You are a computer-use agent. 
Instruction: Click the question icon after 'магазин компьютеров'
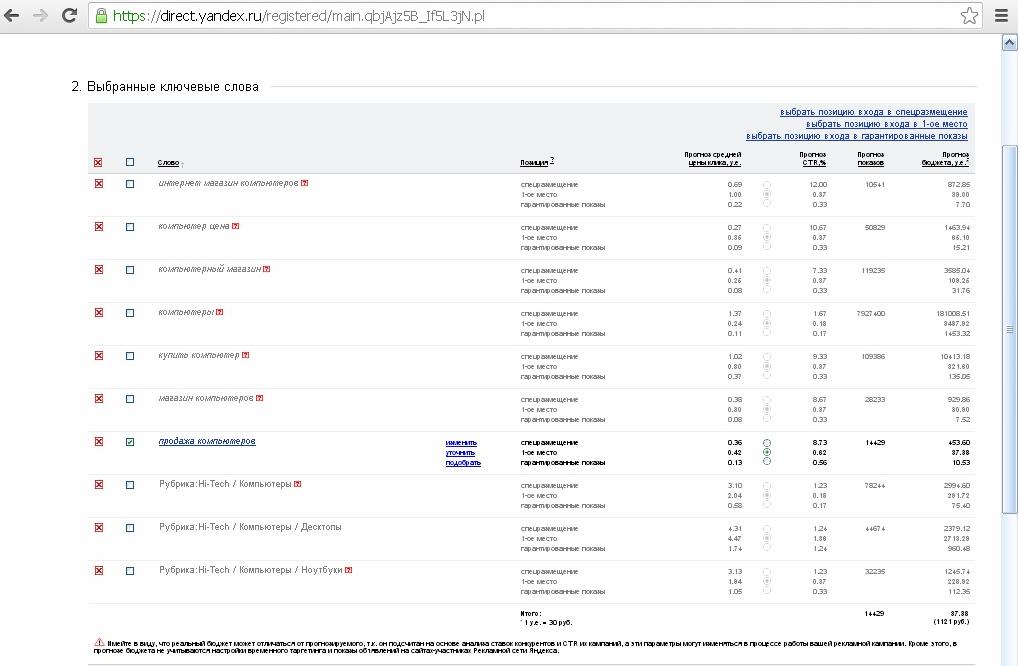coord(259,398)
